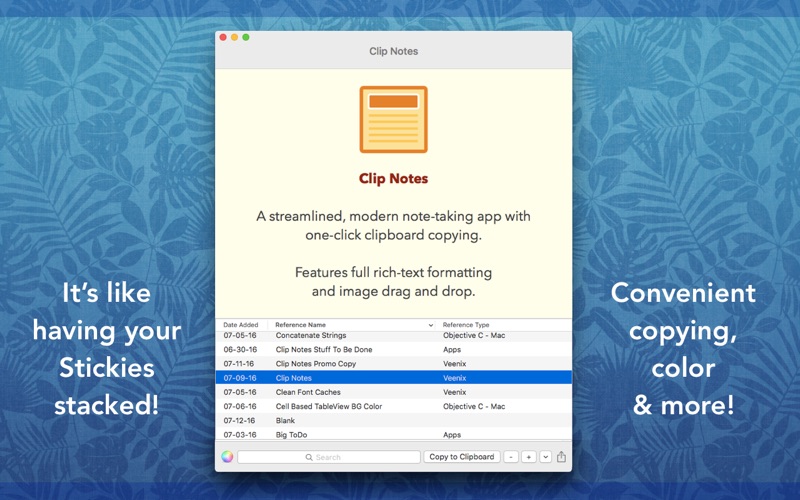Select the Blank note row
The image size is (800, 500).
tap(393, 421)
